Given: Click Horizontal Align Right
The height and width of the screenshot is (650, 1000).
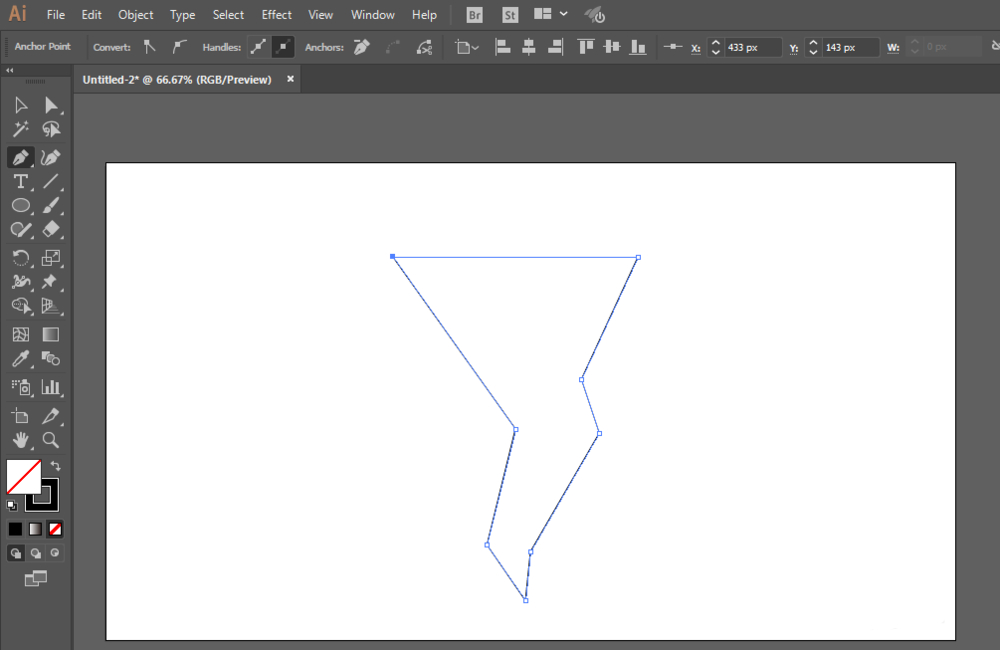Looking at the screenshot, I should click(555, 47).
